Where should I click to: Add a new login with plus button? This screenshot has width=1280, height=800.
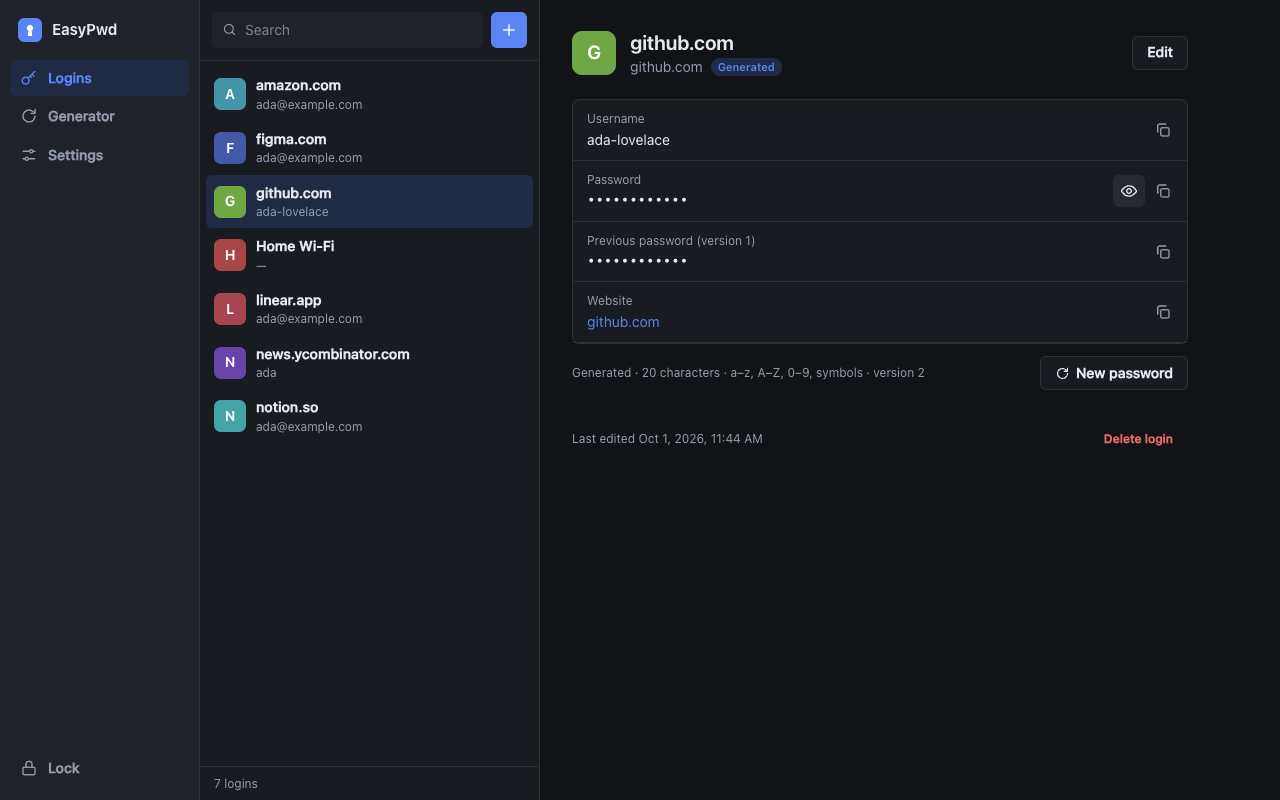pyautogui.click(x=509, y=30)
